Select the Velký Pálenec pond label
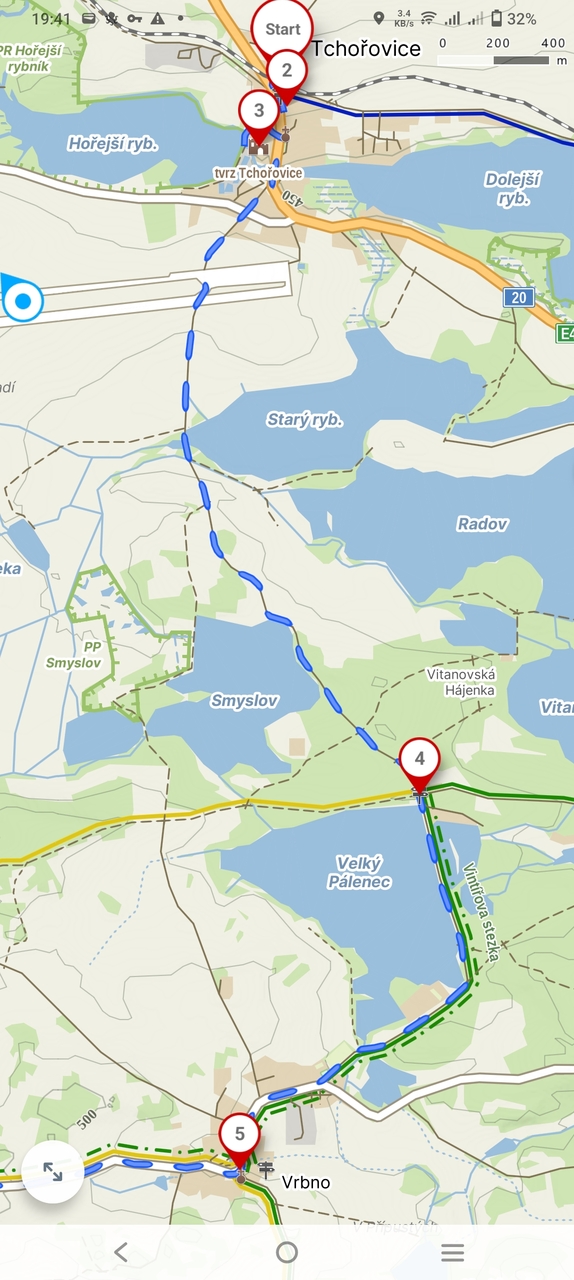The height and width of the screenshot is (1280, 574). pyautogui.click(x=359, y=872)
